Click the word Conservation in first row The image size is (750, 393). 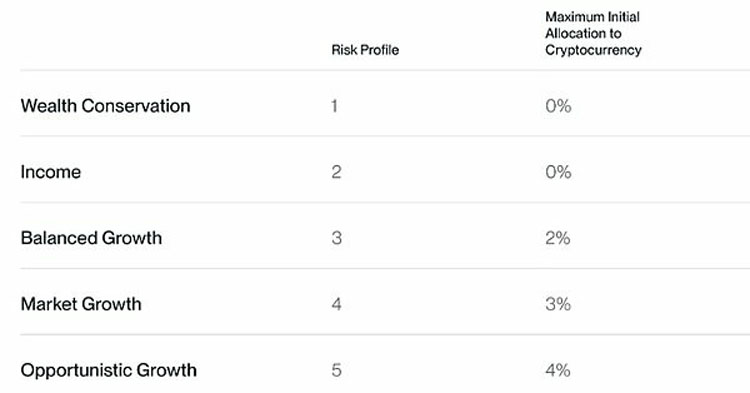click(136, 106)
